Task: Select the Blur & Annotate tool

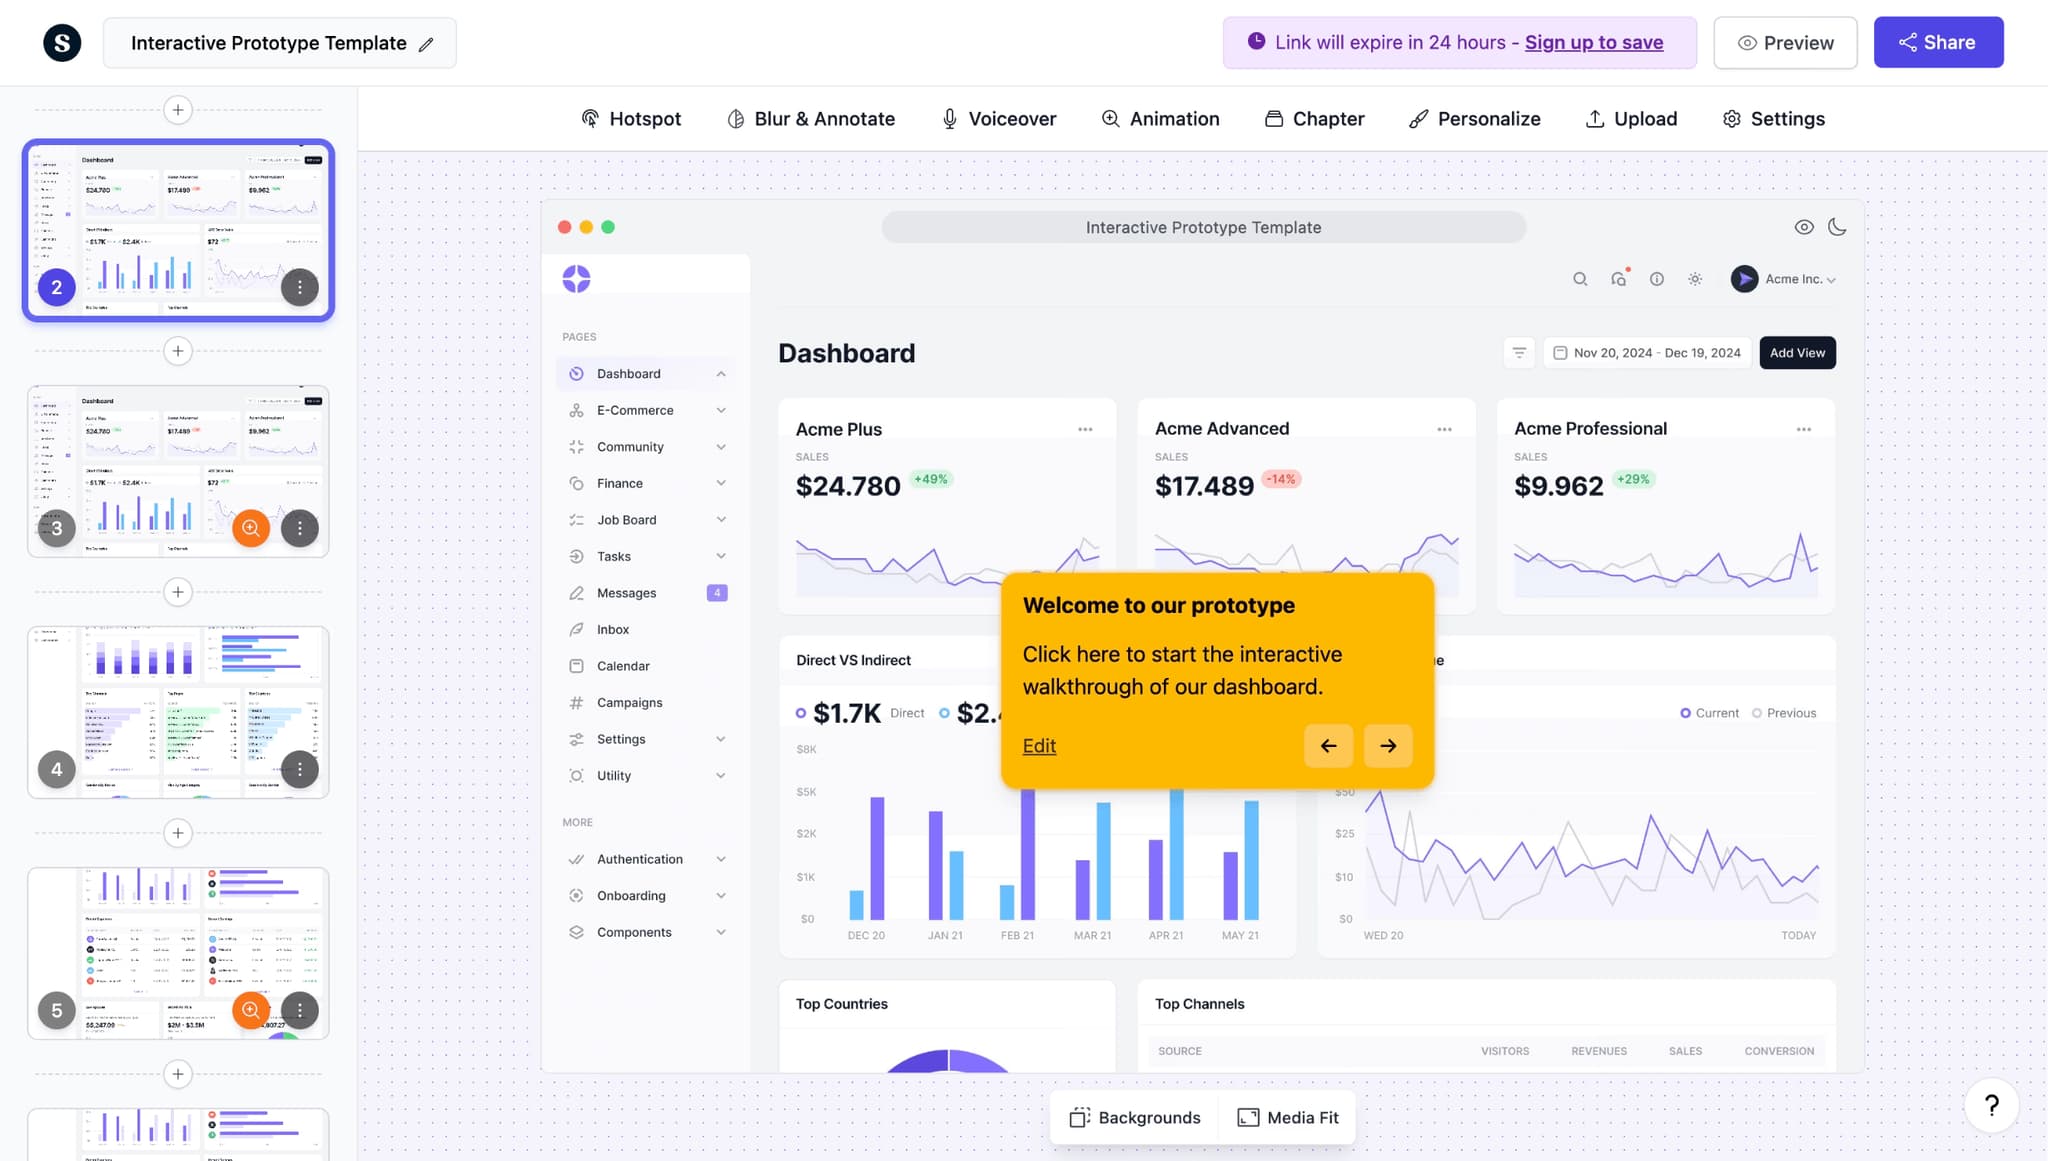Action: [x=810, y=119]
